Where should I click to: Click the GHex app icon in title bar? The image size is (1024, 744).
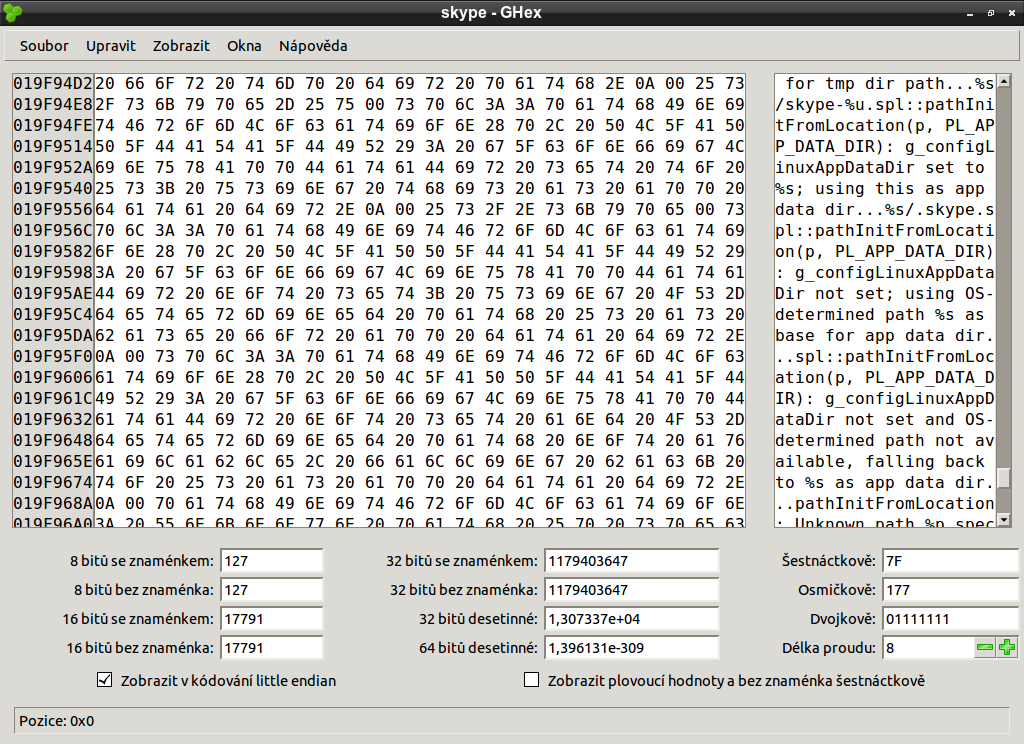pyautogui.click(x=12, y=12)
